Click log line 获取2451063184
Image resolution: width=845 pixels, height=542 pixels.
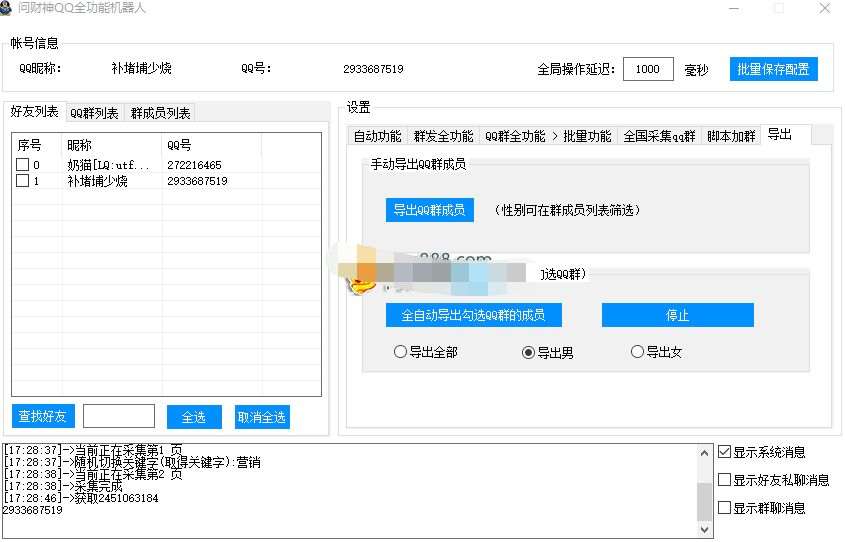click(x=81, y=498)
